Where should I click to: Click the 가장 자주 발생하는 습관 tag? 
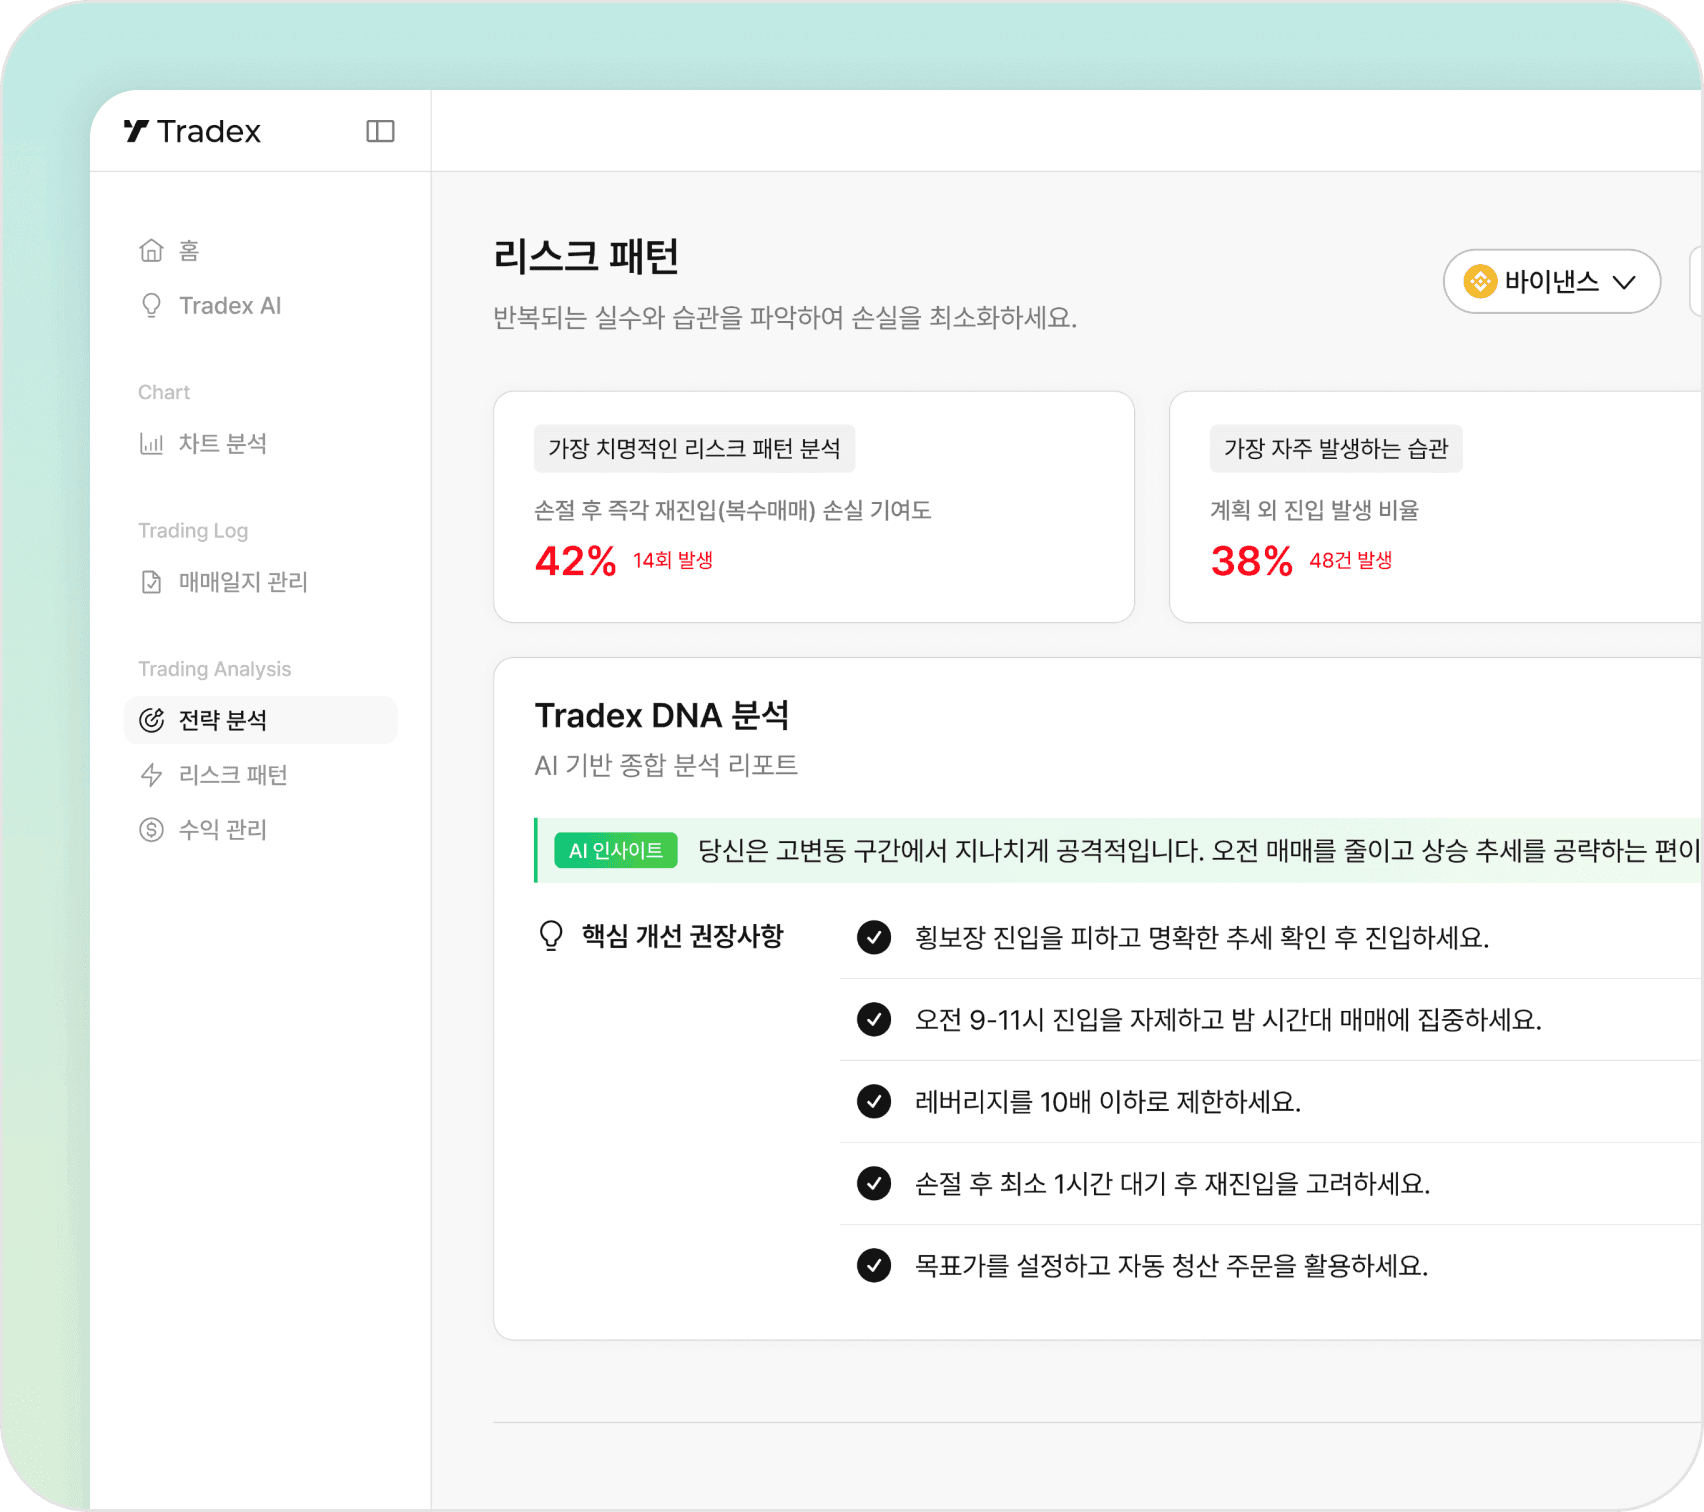[x=1336, y=448]
